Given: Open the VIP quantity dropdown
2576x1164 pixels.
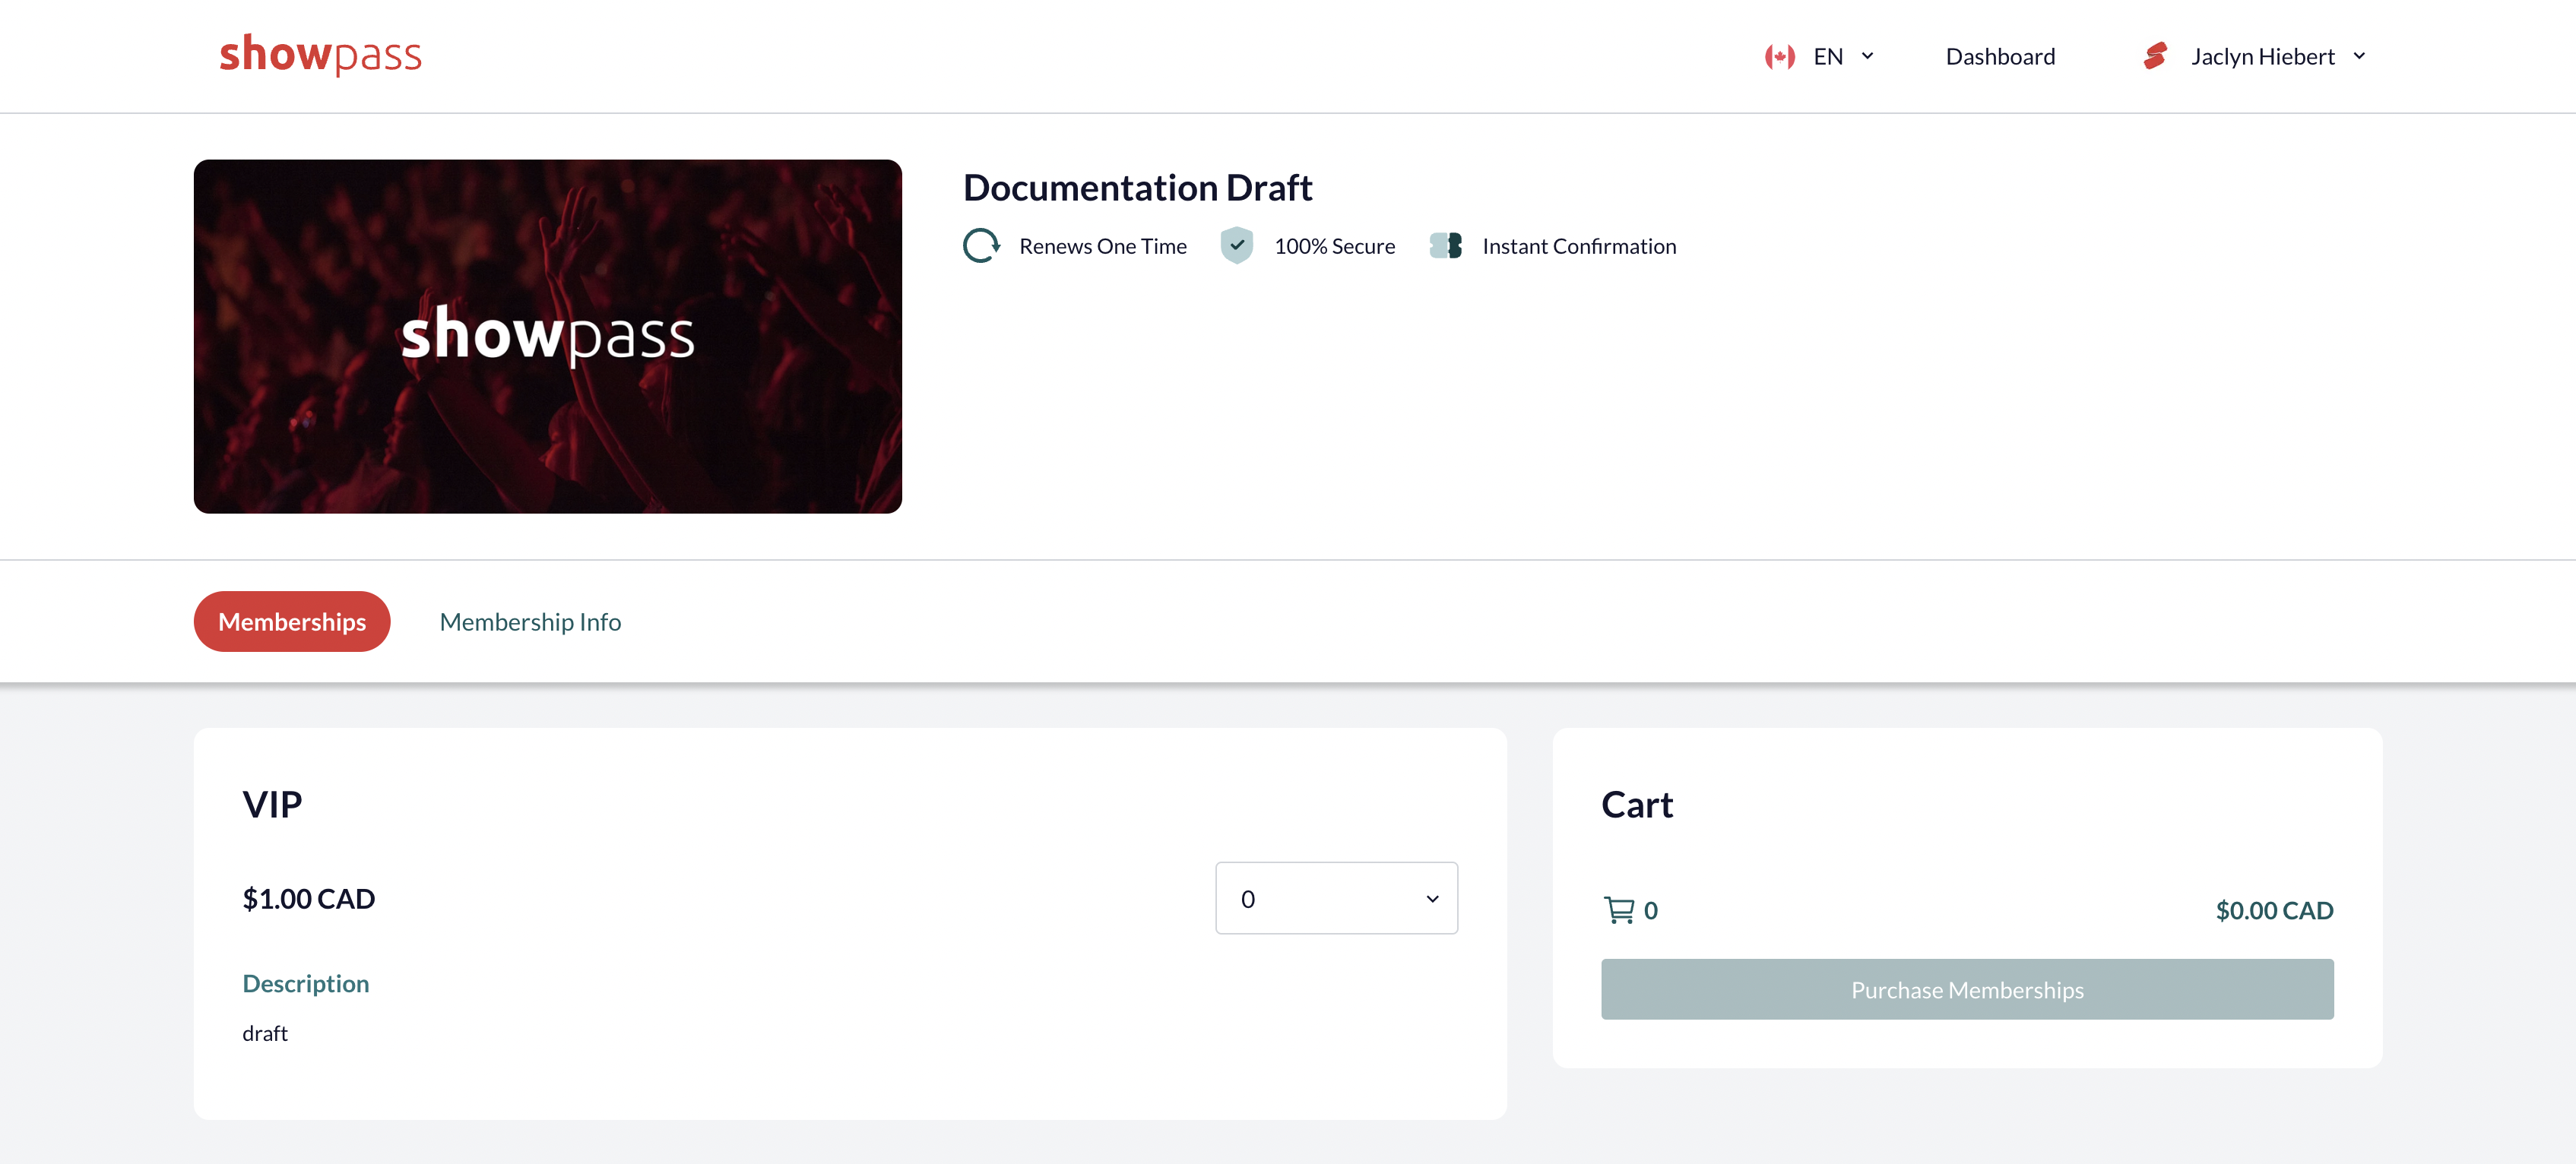Looking at the screenshot, I should (x=1336, y=898).
